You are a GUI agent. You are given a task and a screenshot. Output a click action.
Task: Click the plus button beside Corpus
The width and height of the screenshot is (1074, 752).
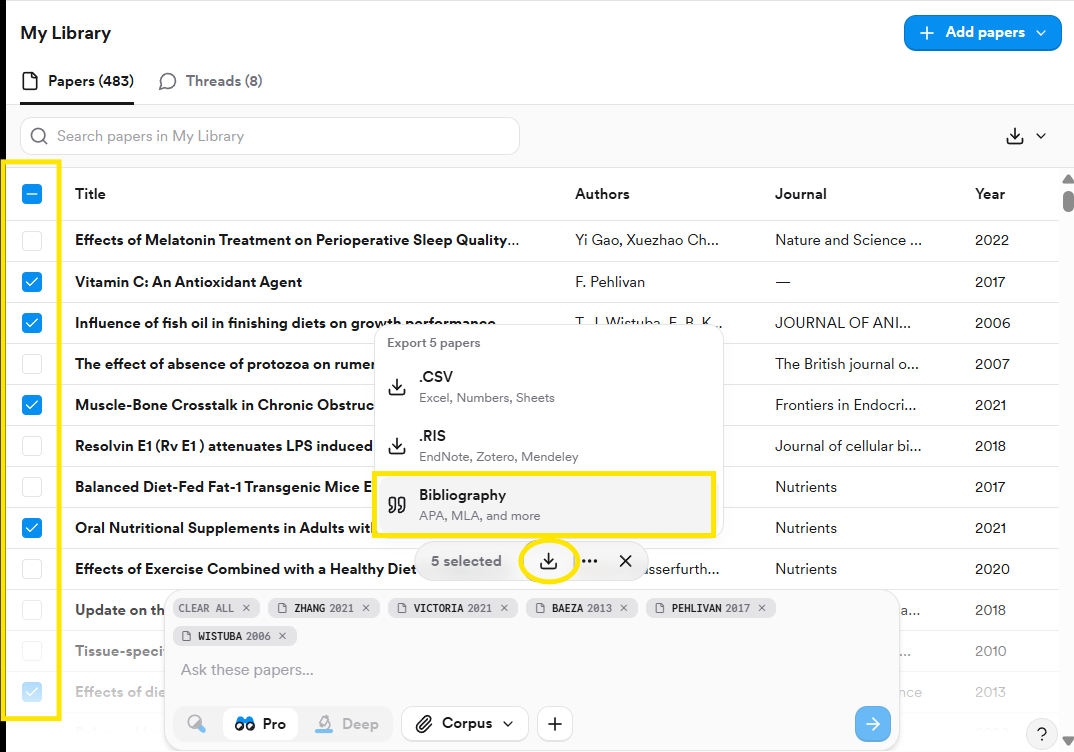[x=555, y=724]
